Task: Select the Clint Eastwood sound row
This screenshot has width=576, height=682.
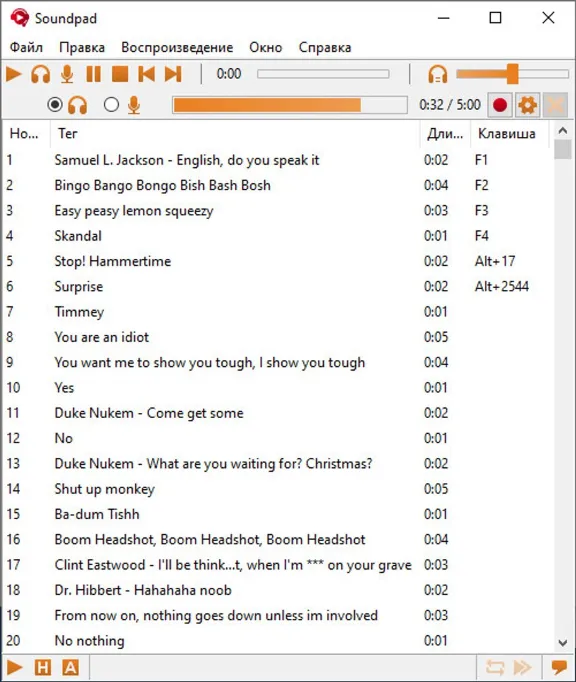Action: pyautogui.click(x=278, y=565)
